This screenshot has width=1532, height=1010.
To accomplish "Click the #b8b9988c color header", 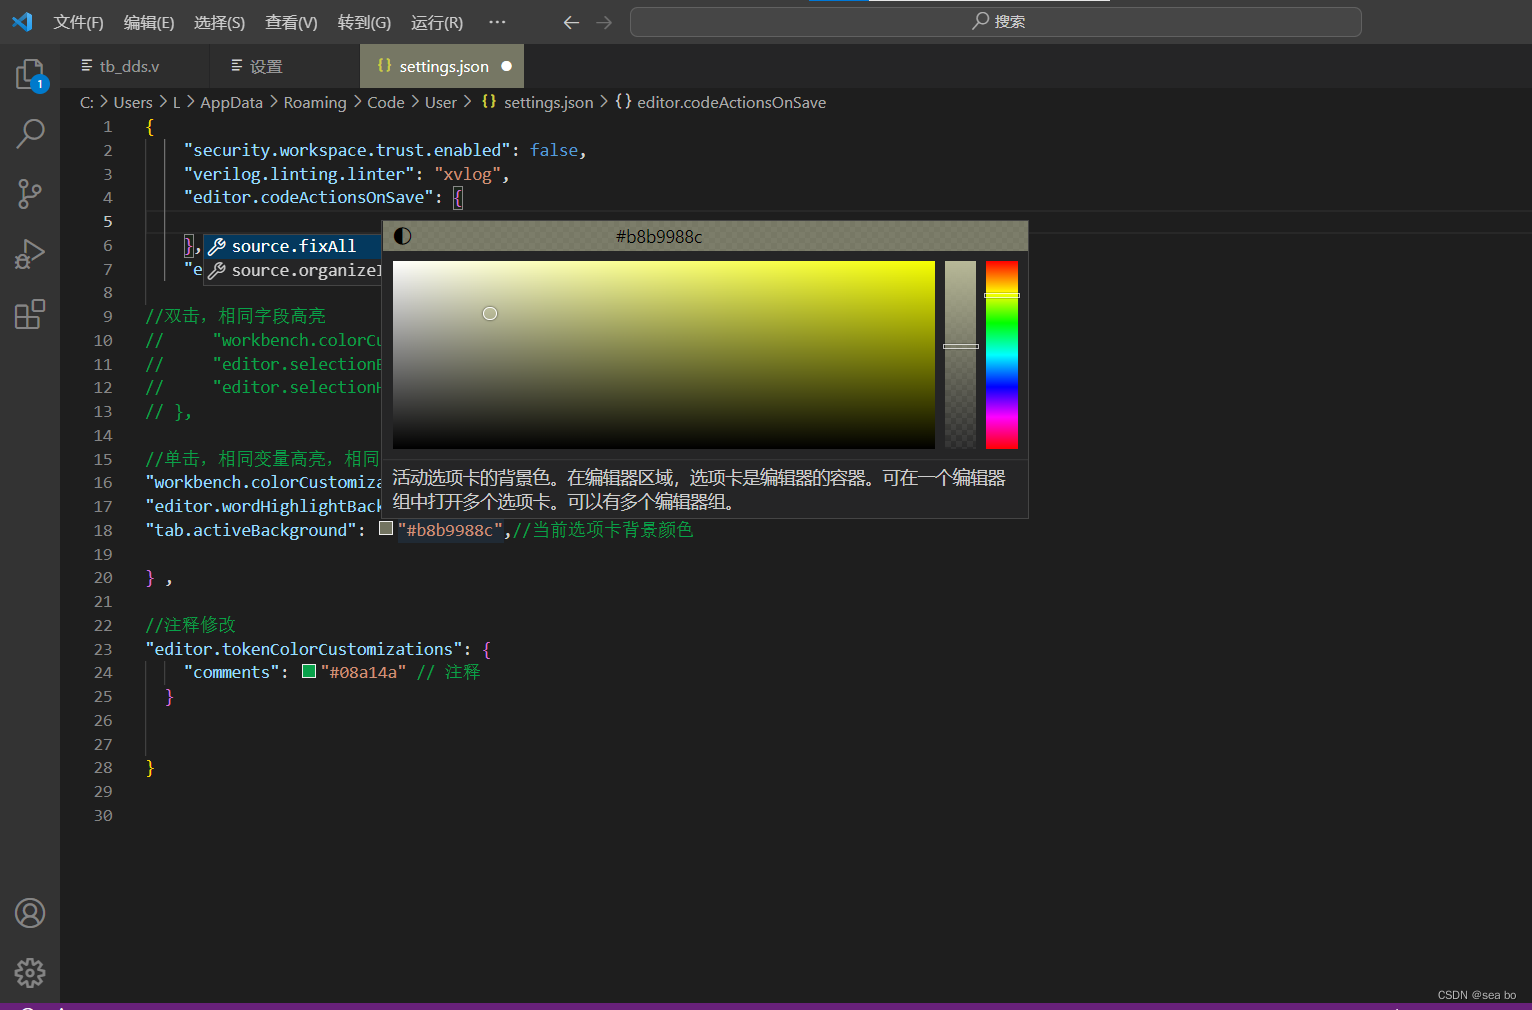I will tap(659, 236).
